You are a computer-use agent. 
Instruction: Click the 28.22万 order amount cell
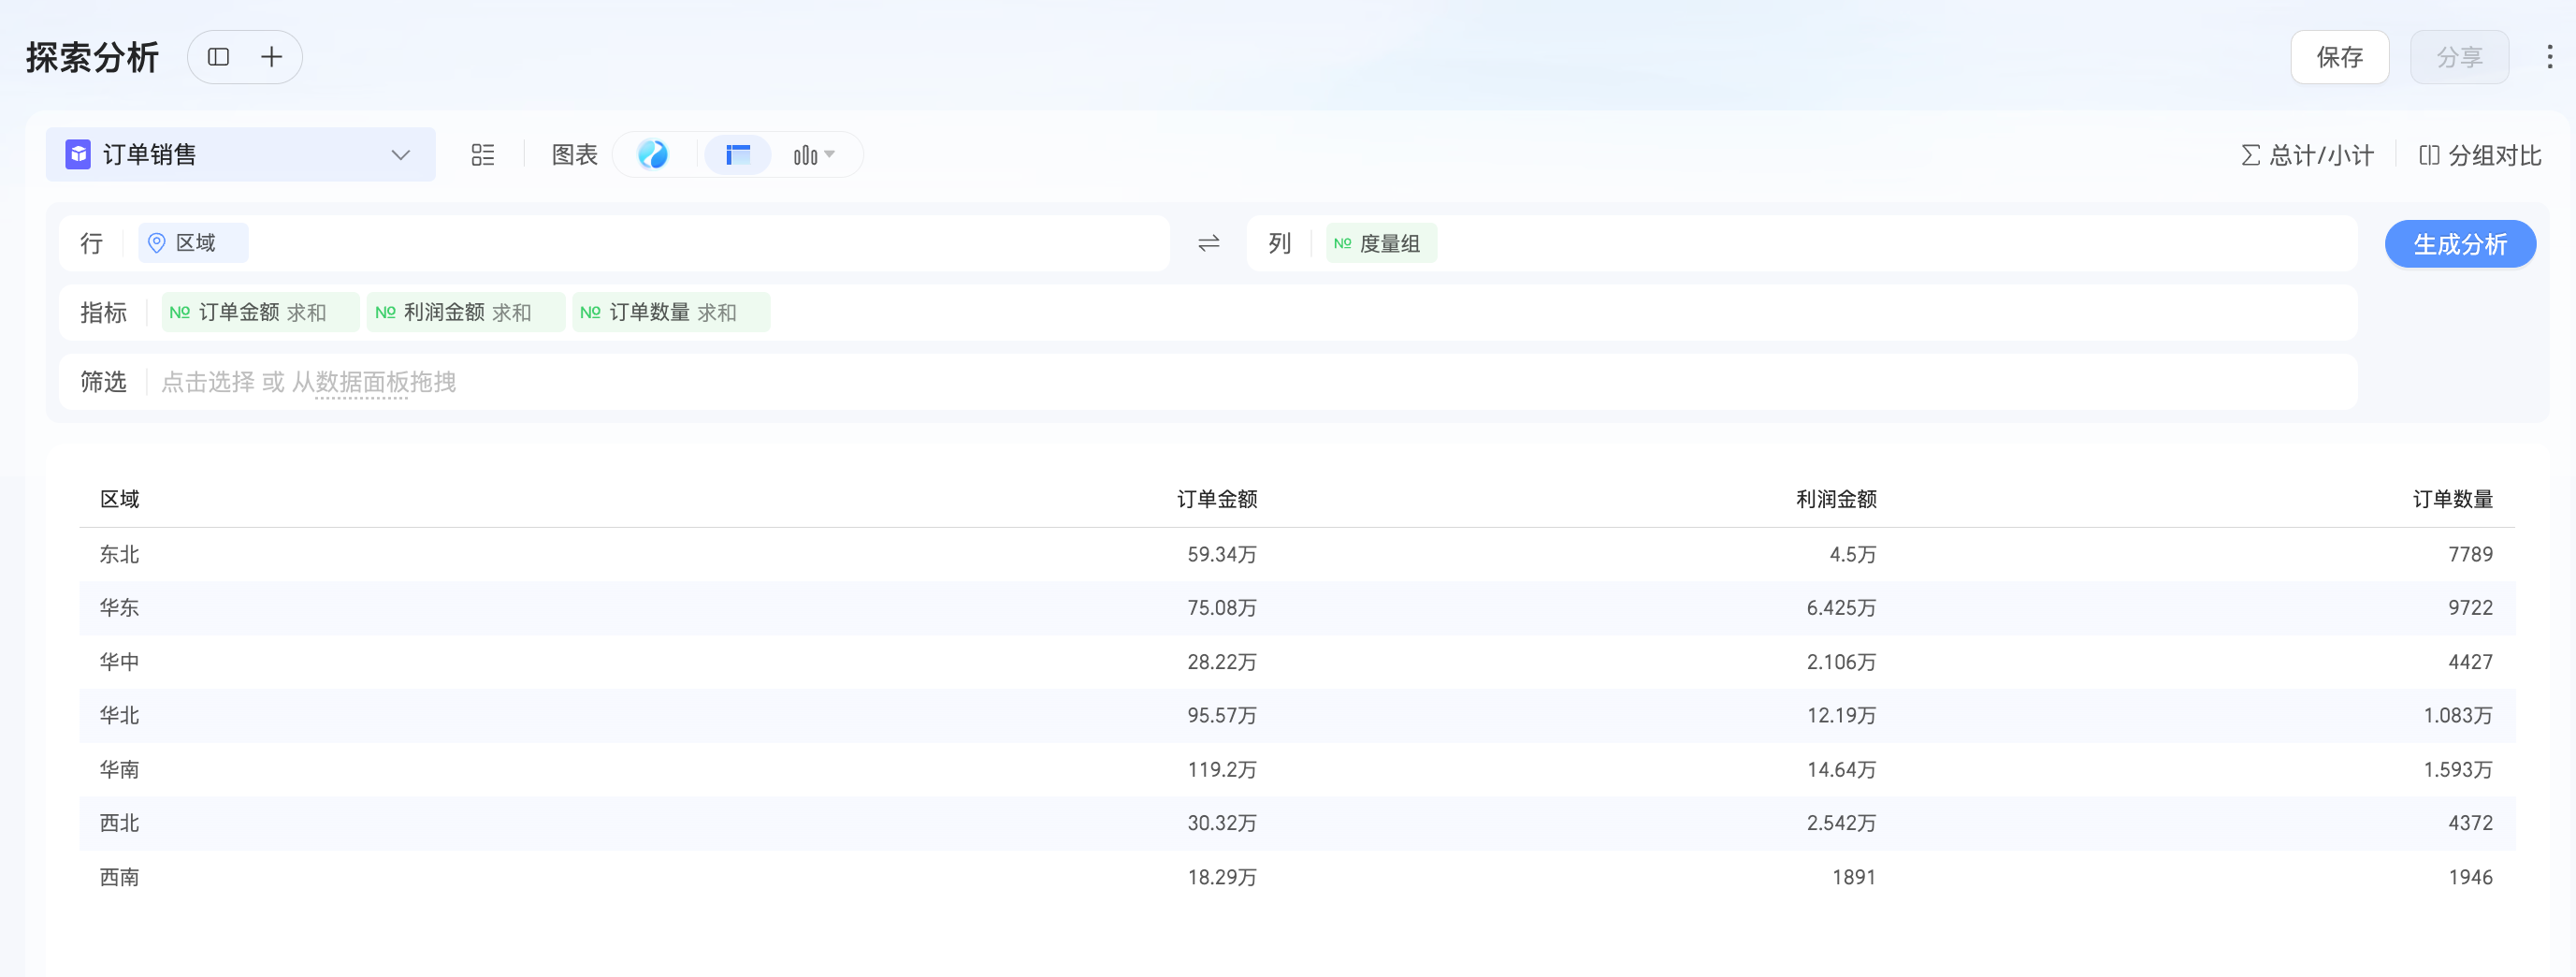[1222, 662]
